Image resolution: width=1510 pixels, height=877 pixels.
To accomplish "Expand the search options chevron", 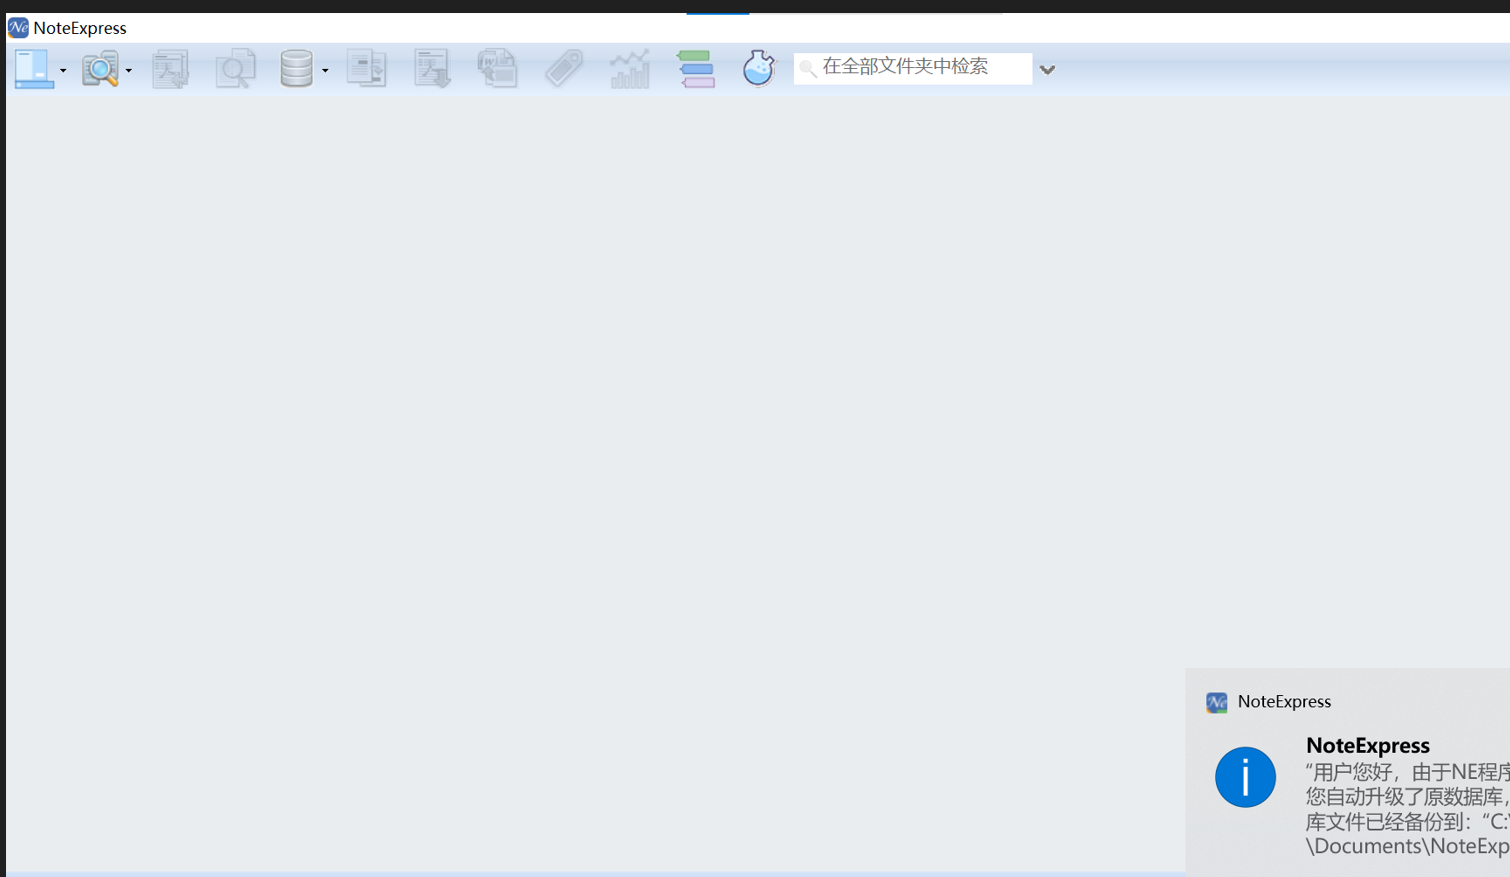I will click(x=1047, y=70).
